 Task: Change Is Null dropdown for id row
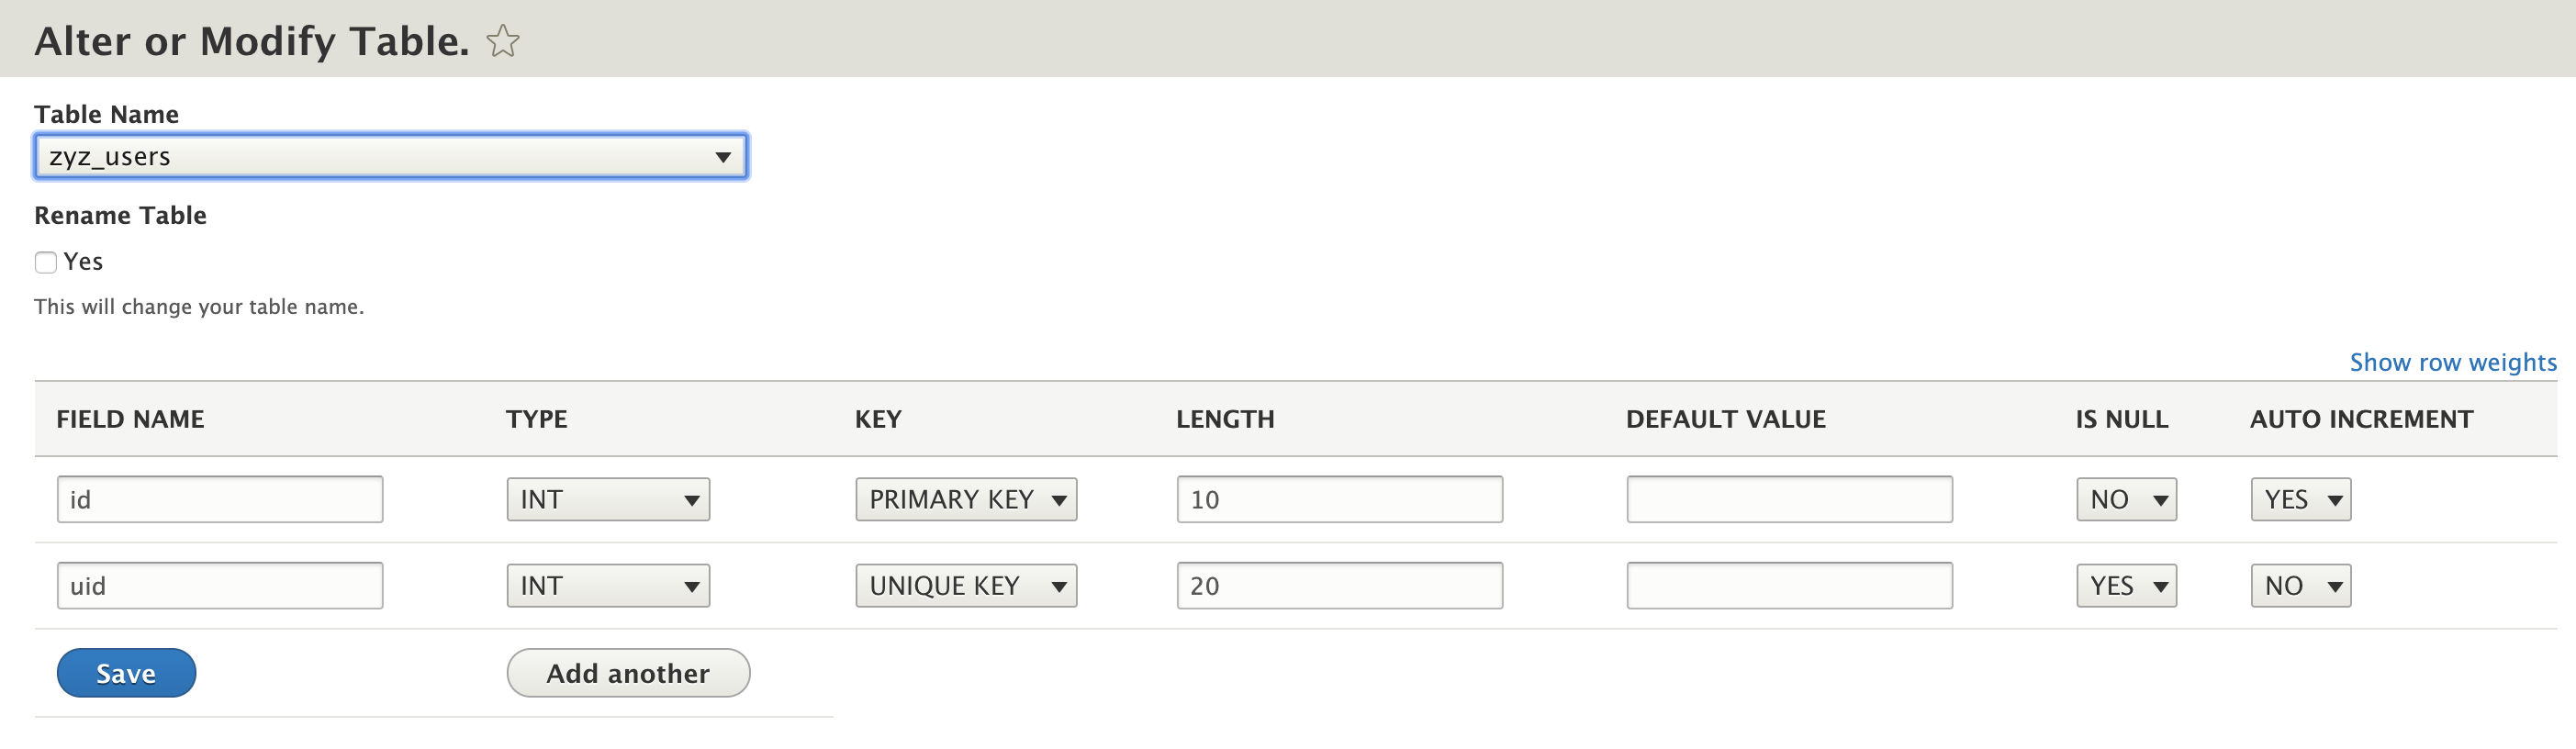click(2126, 499)
